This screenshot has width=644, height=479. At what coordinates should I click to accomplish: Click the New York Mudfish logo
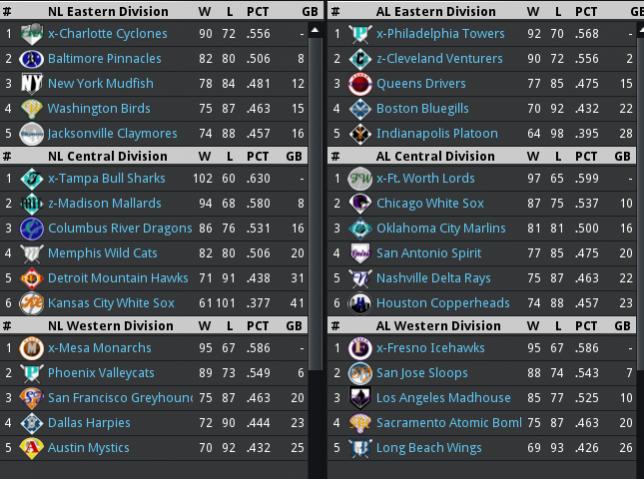(x=31, y=84)
